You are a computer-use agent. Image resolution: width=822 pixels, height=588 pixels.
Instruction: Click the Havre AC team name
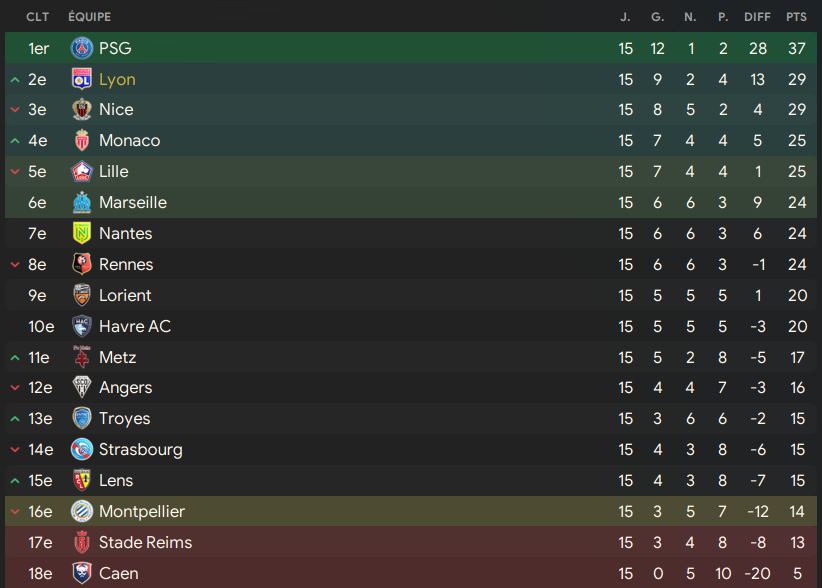135,326
